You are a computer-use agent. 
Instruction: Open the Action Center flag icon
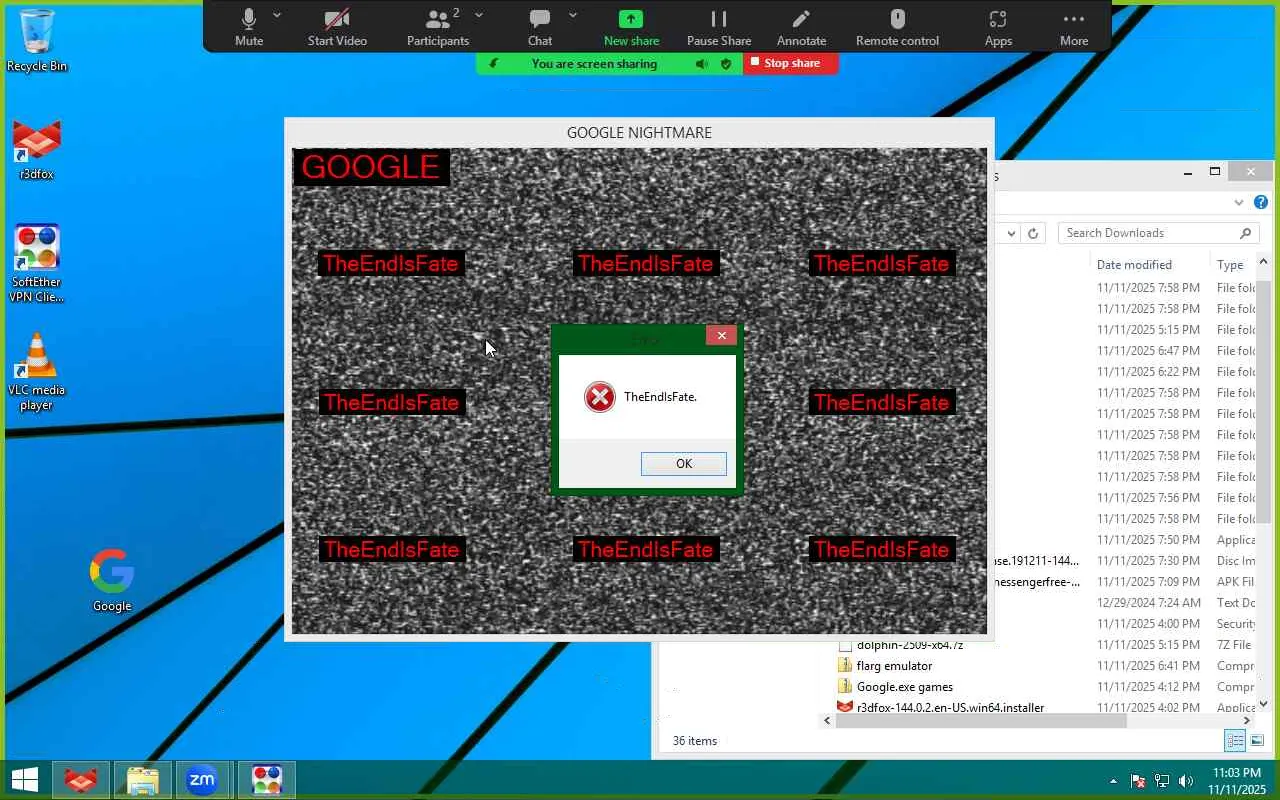[1137, 781]
